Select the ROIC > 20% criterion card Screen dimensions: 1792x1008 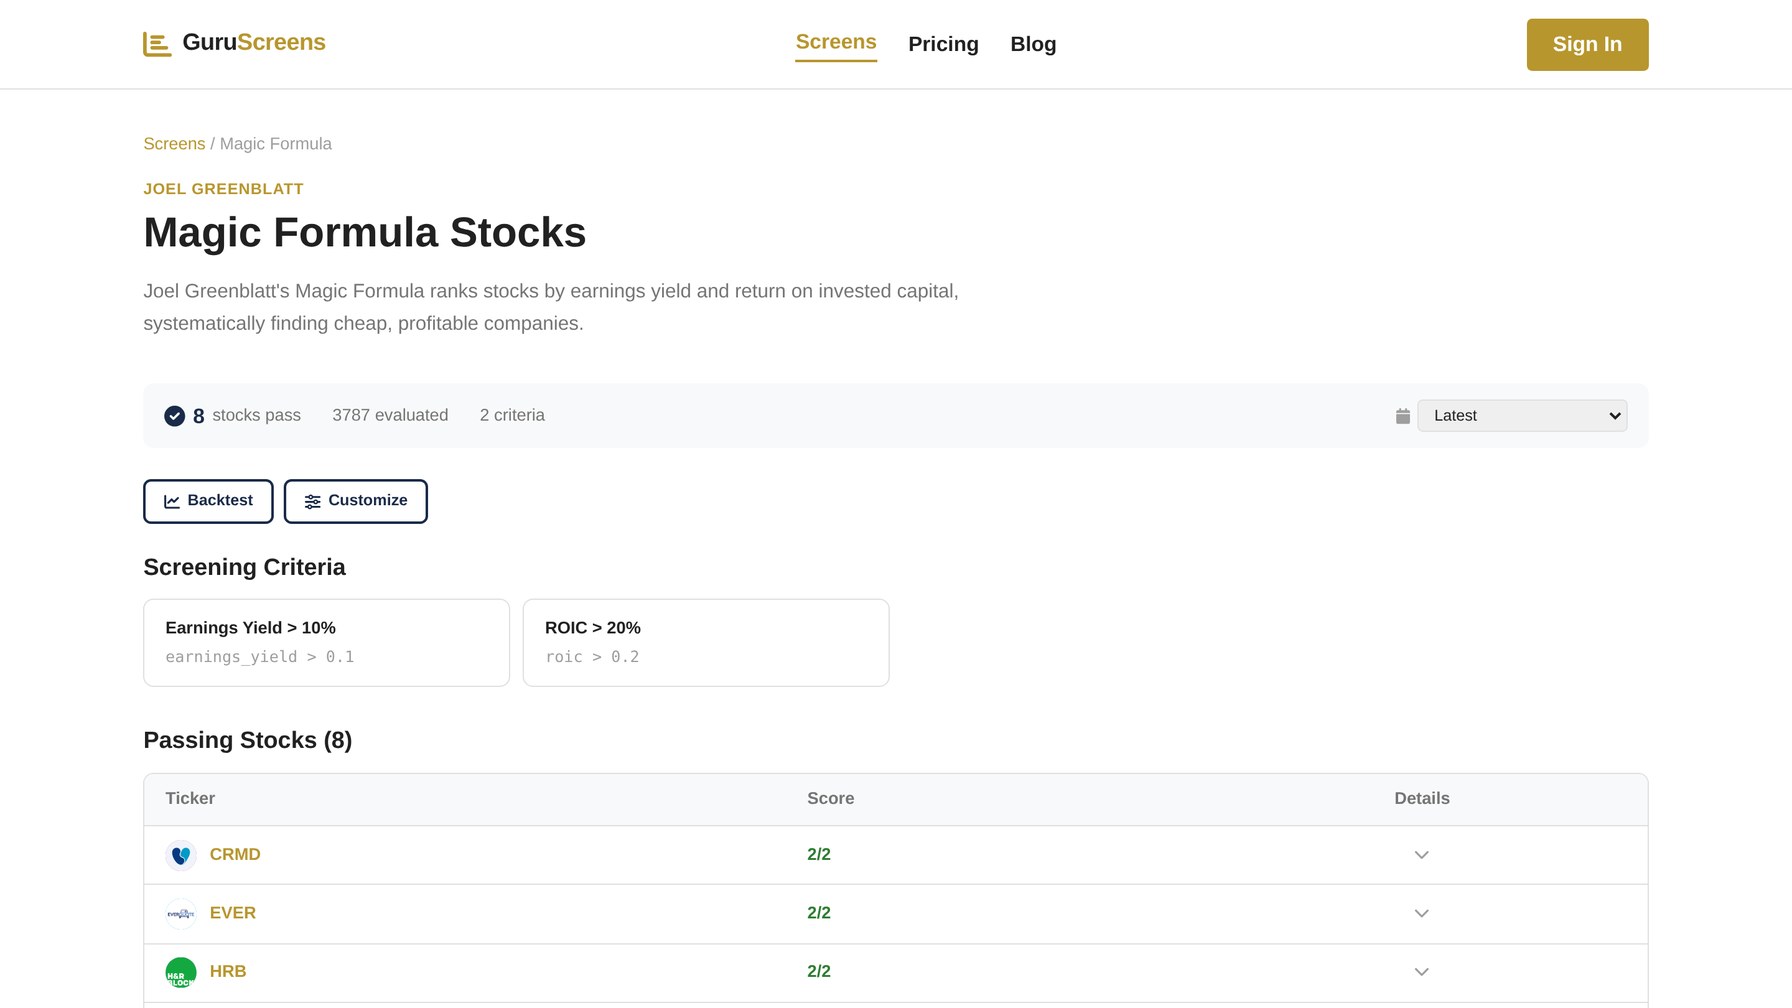706,642
